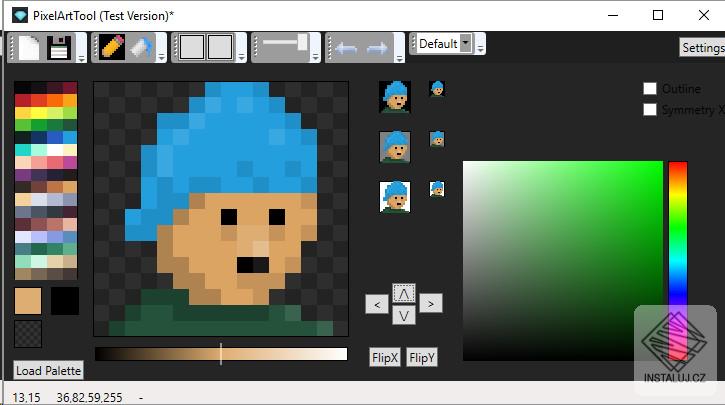Enable the Outline checkbox
725x405 pixels.
coord(650,88)
